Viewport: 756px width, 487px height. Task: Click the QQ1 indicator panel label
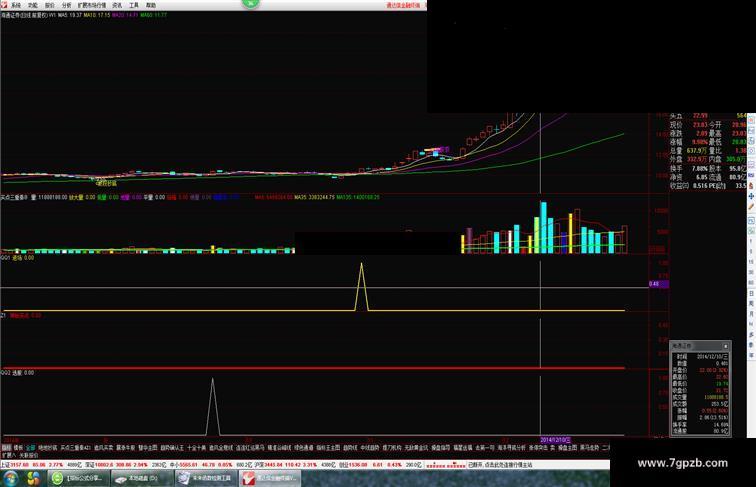point(6,258)
